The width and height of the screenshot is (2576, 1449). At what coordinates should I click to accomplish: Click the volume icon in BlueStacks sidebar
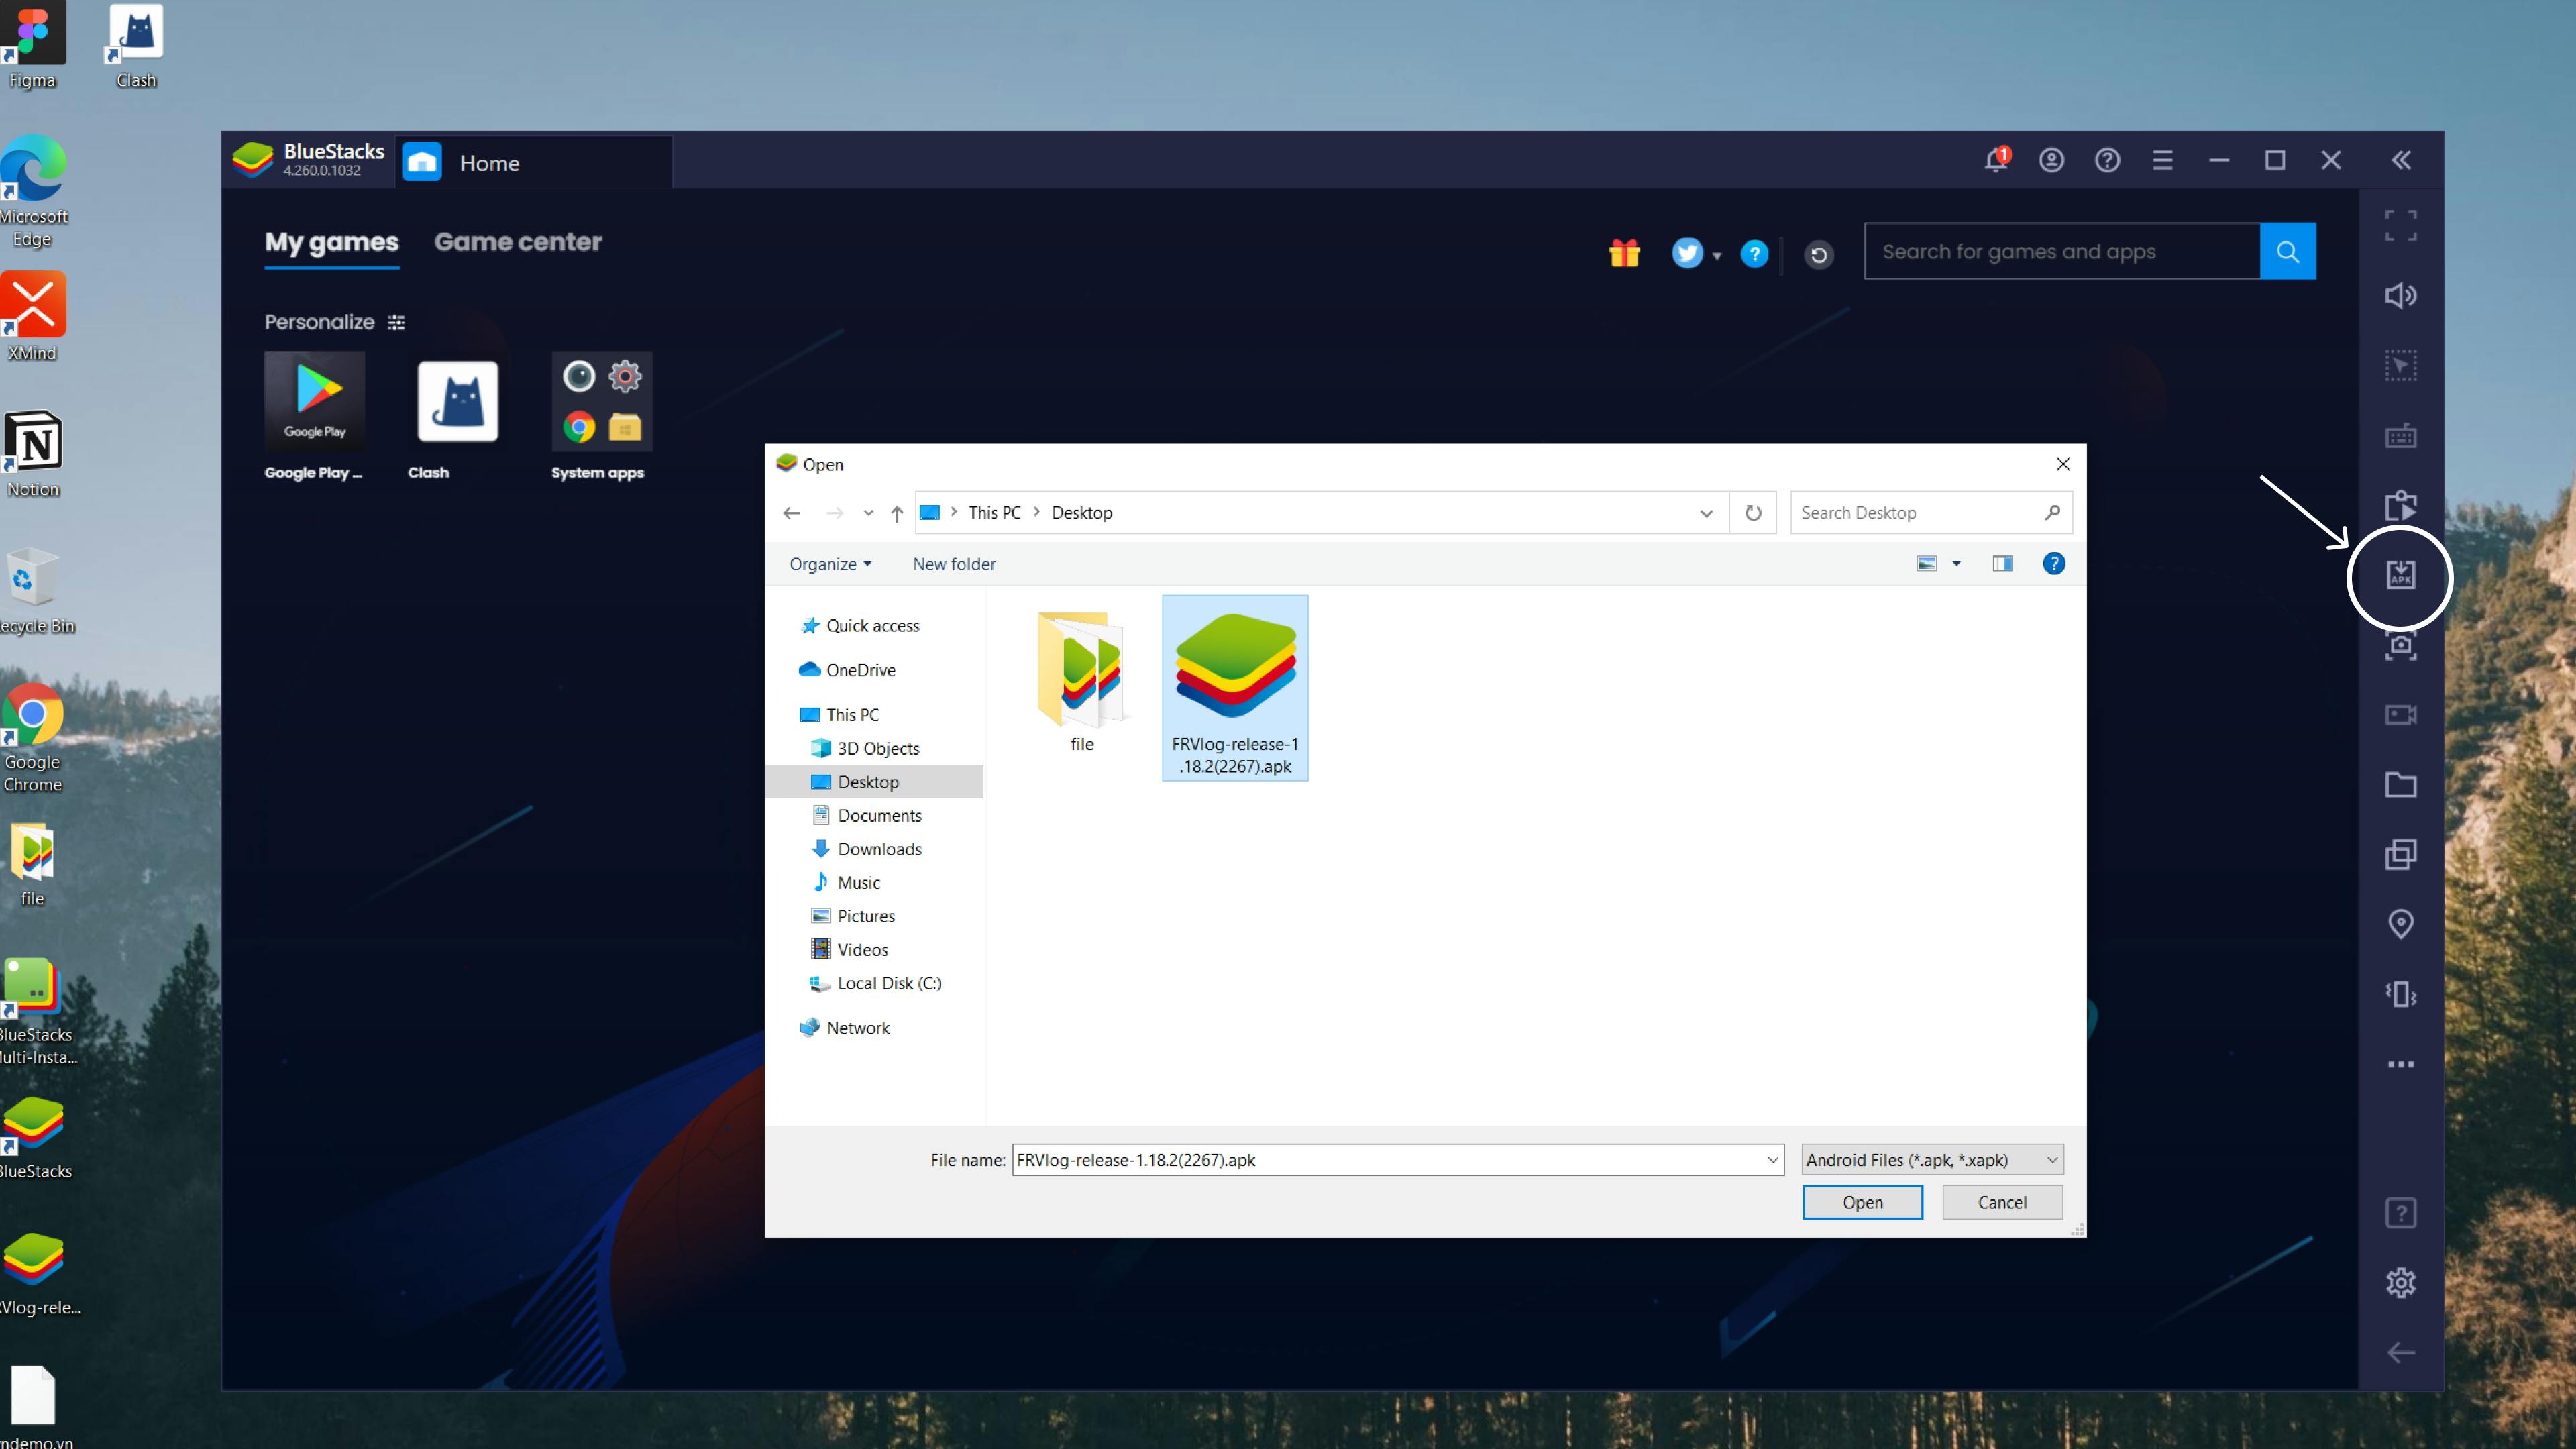click(x=2401, y=296)
